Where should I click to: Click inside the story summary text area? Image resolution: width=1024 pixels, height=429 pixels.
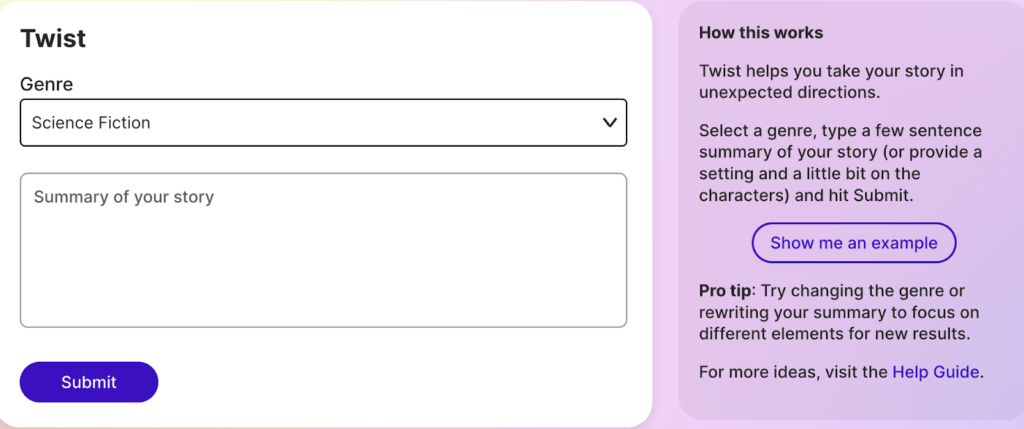tap(322, 250)
